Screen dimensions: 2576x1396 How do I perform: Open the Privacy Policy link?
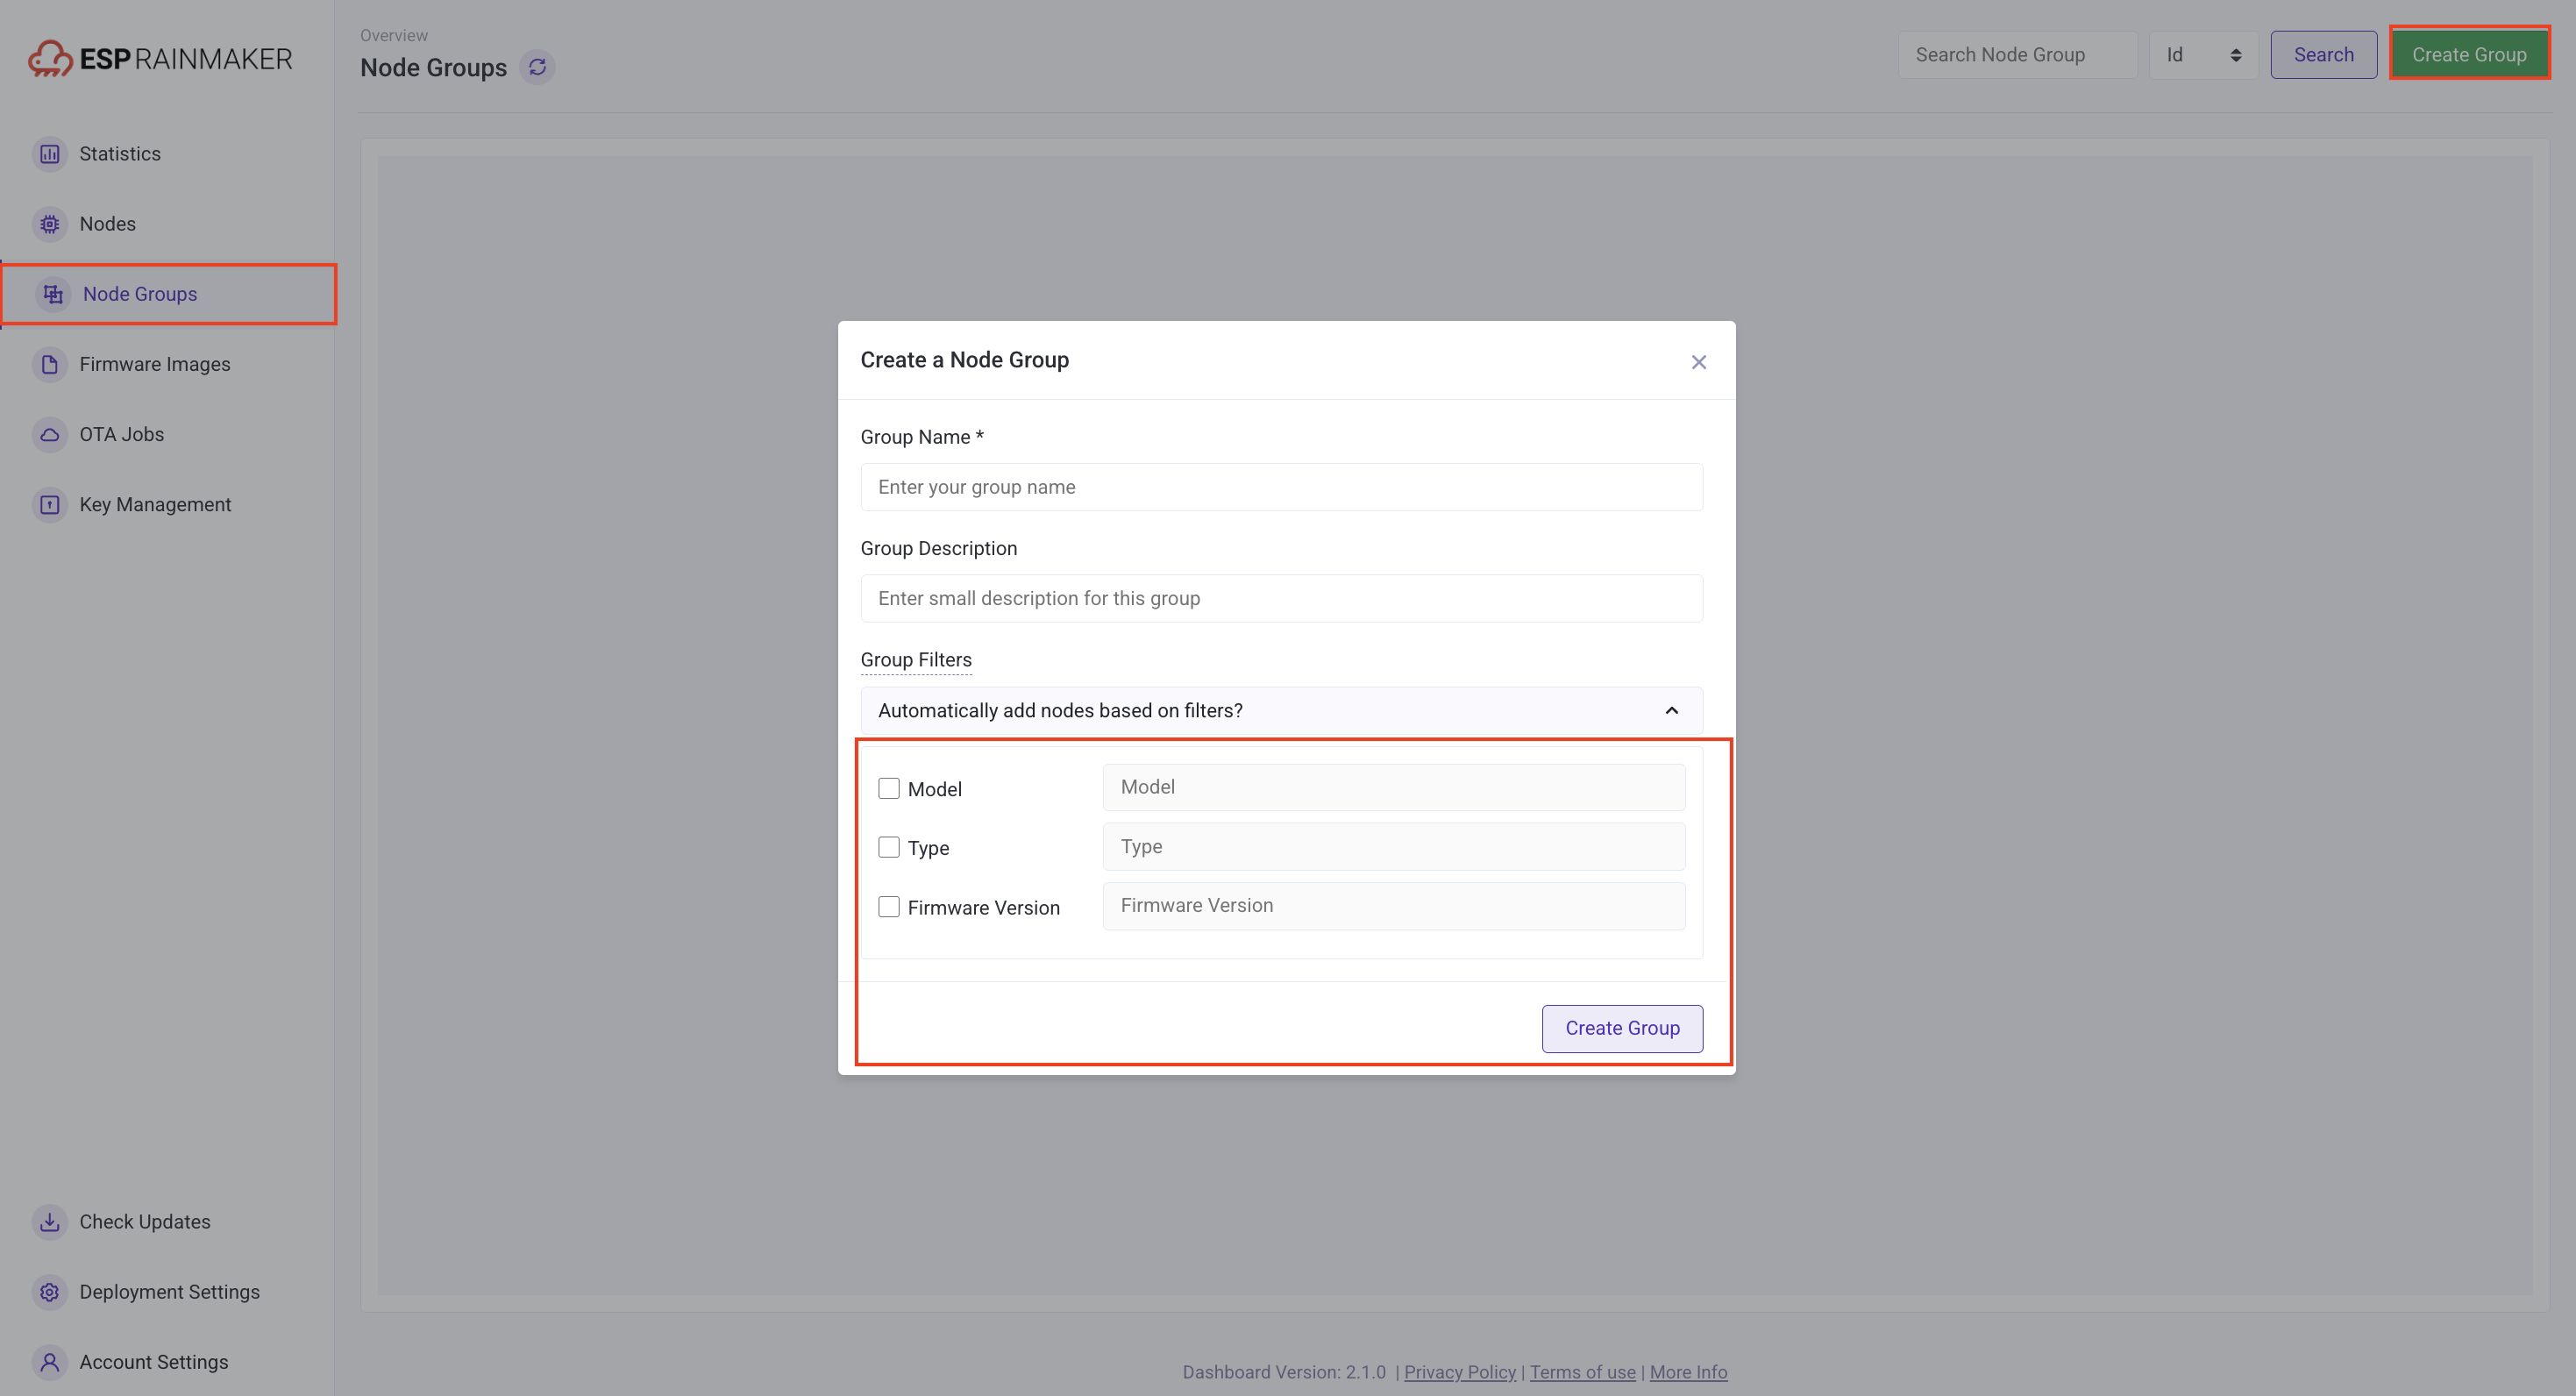[1459, 1372]
